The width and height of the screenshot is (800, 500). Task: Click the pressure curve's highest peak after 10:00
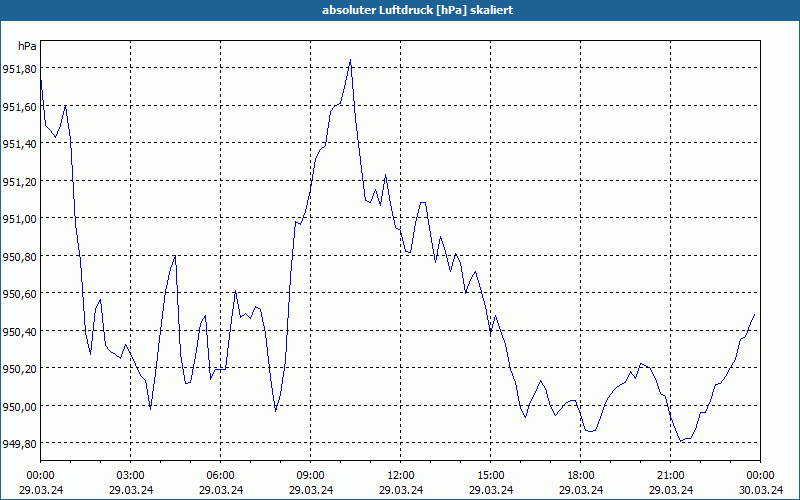351,60
